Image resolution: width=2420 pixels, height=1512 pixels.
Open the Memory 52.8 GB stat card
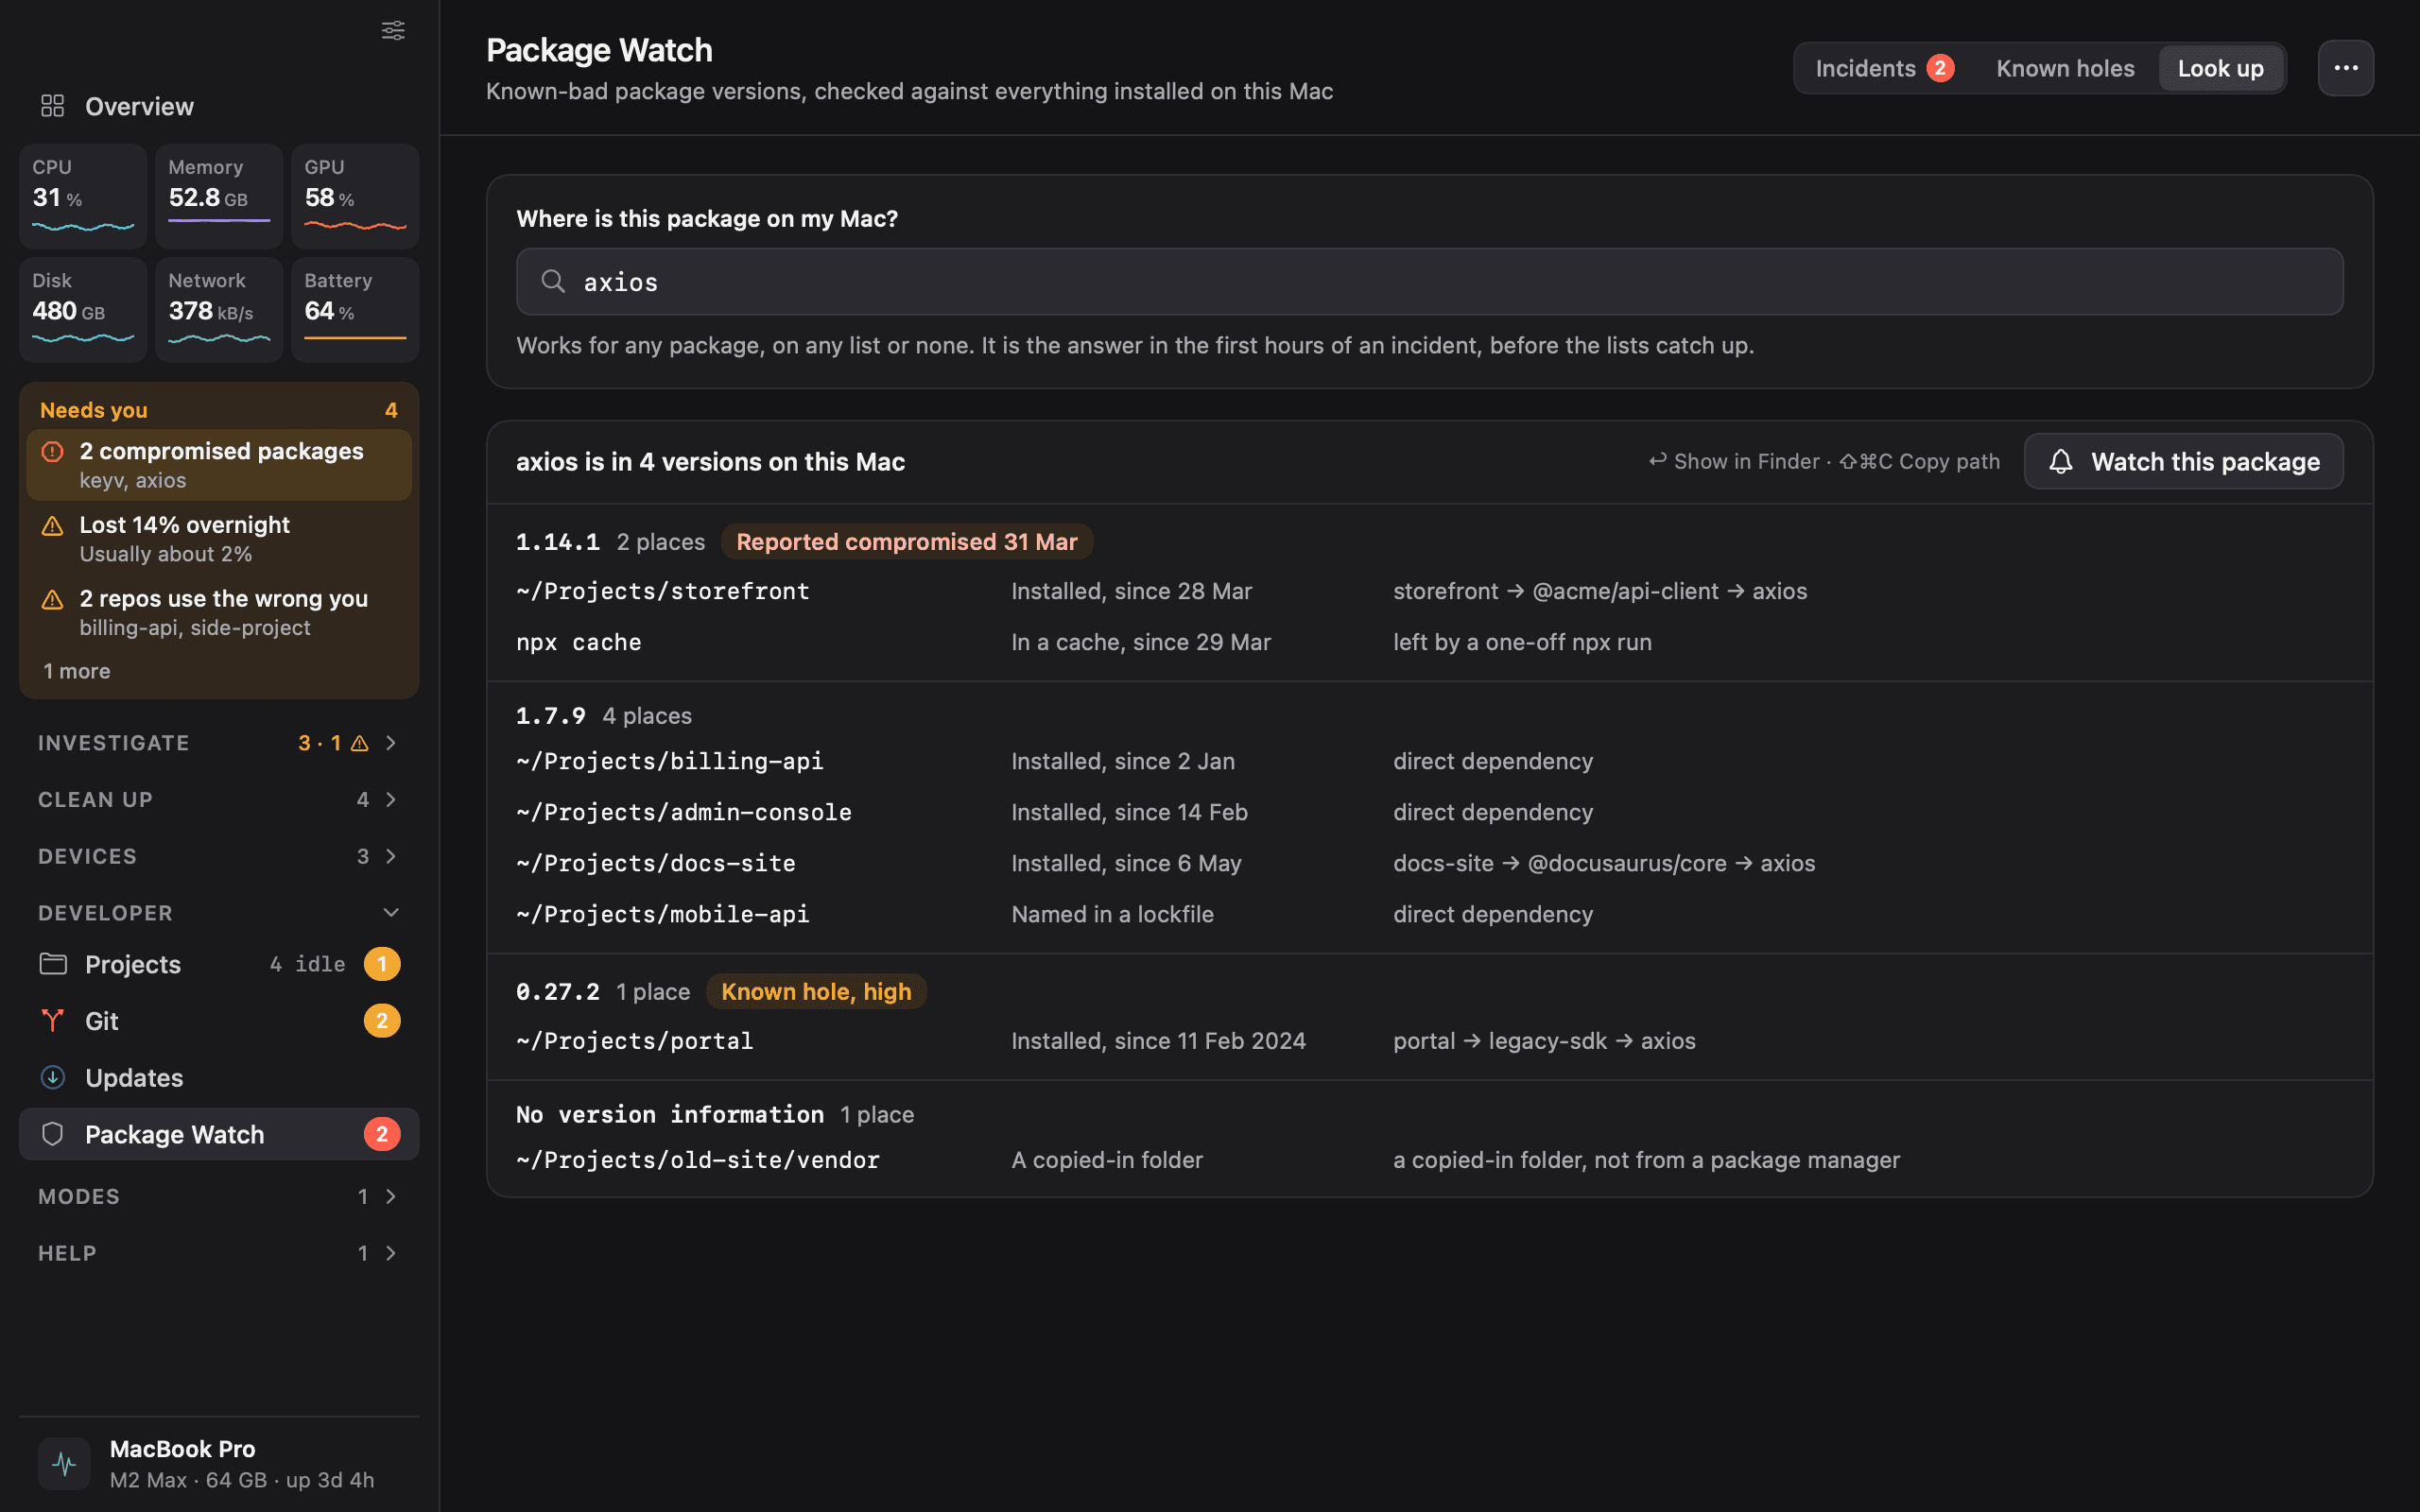(219, 196)
